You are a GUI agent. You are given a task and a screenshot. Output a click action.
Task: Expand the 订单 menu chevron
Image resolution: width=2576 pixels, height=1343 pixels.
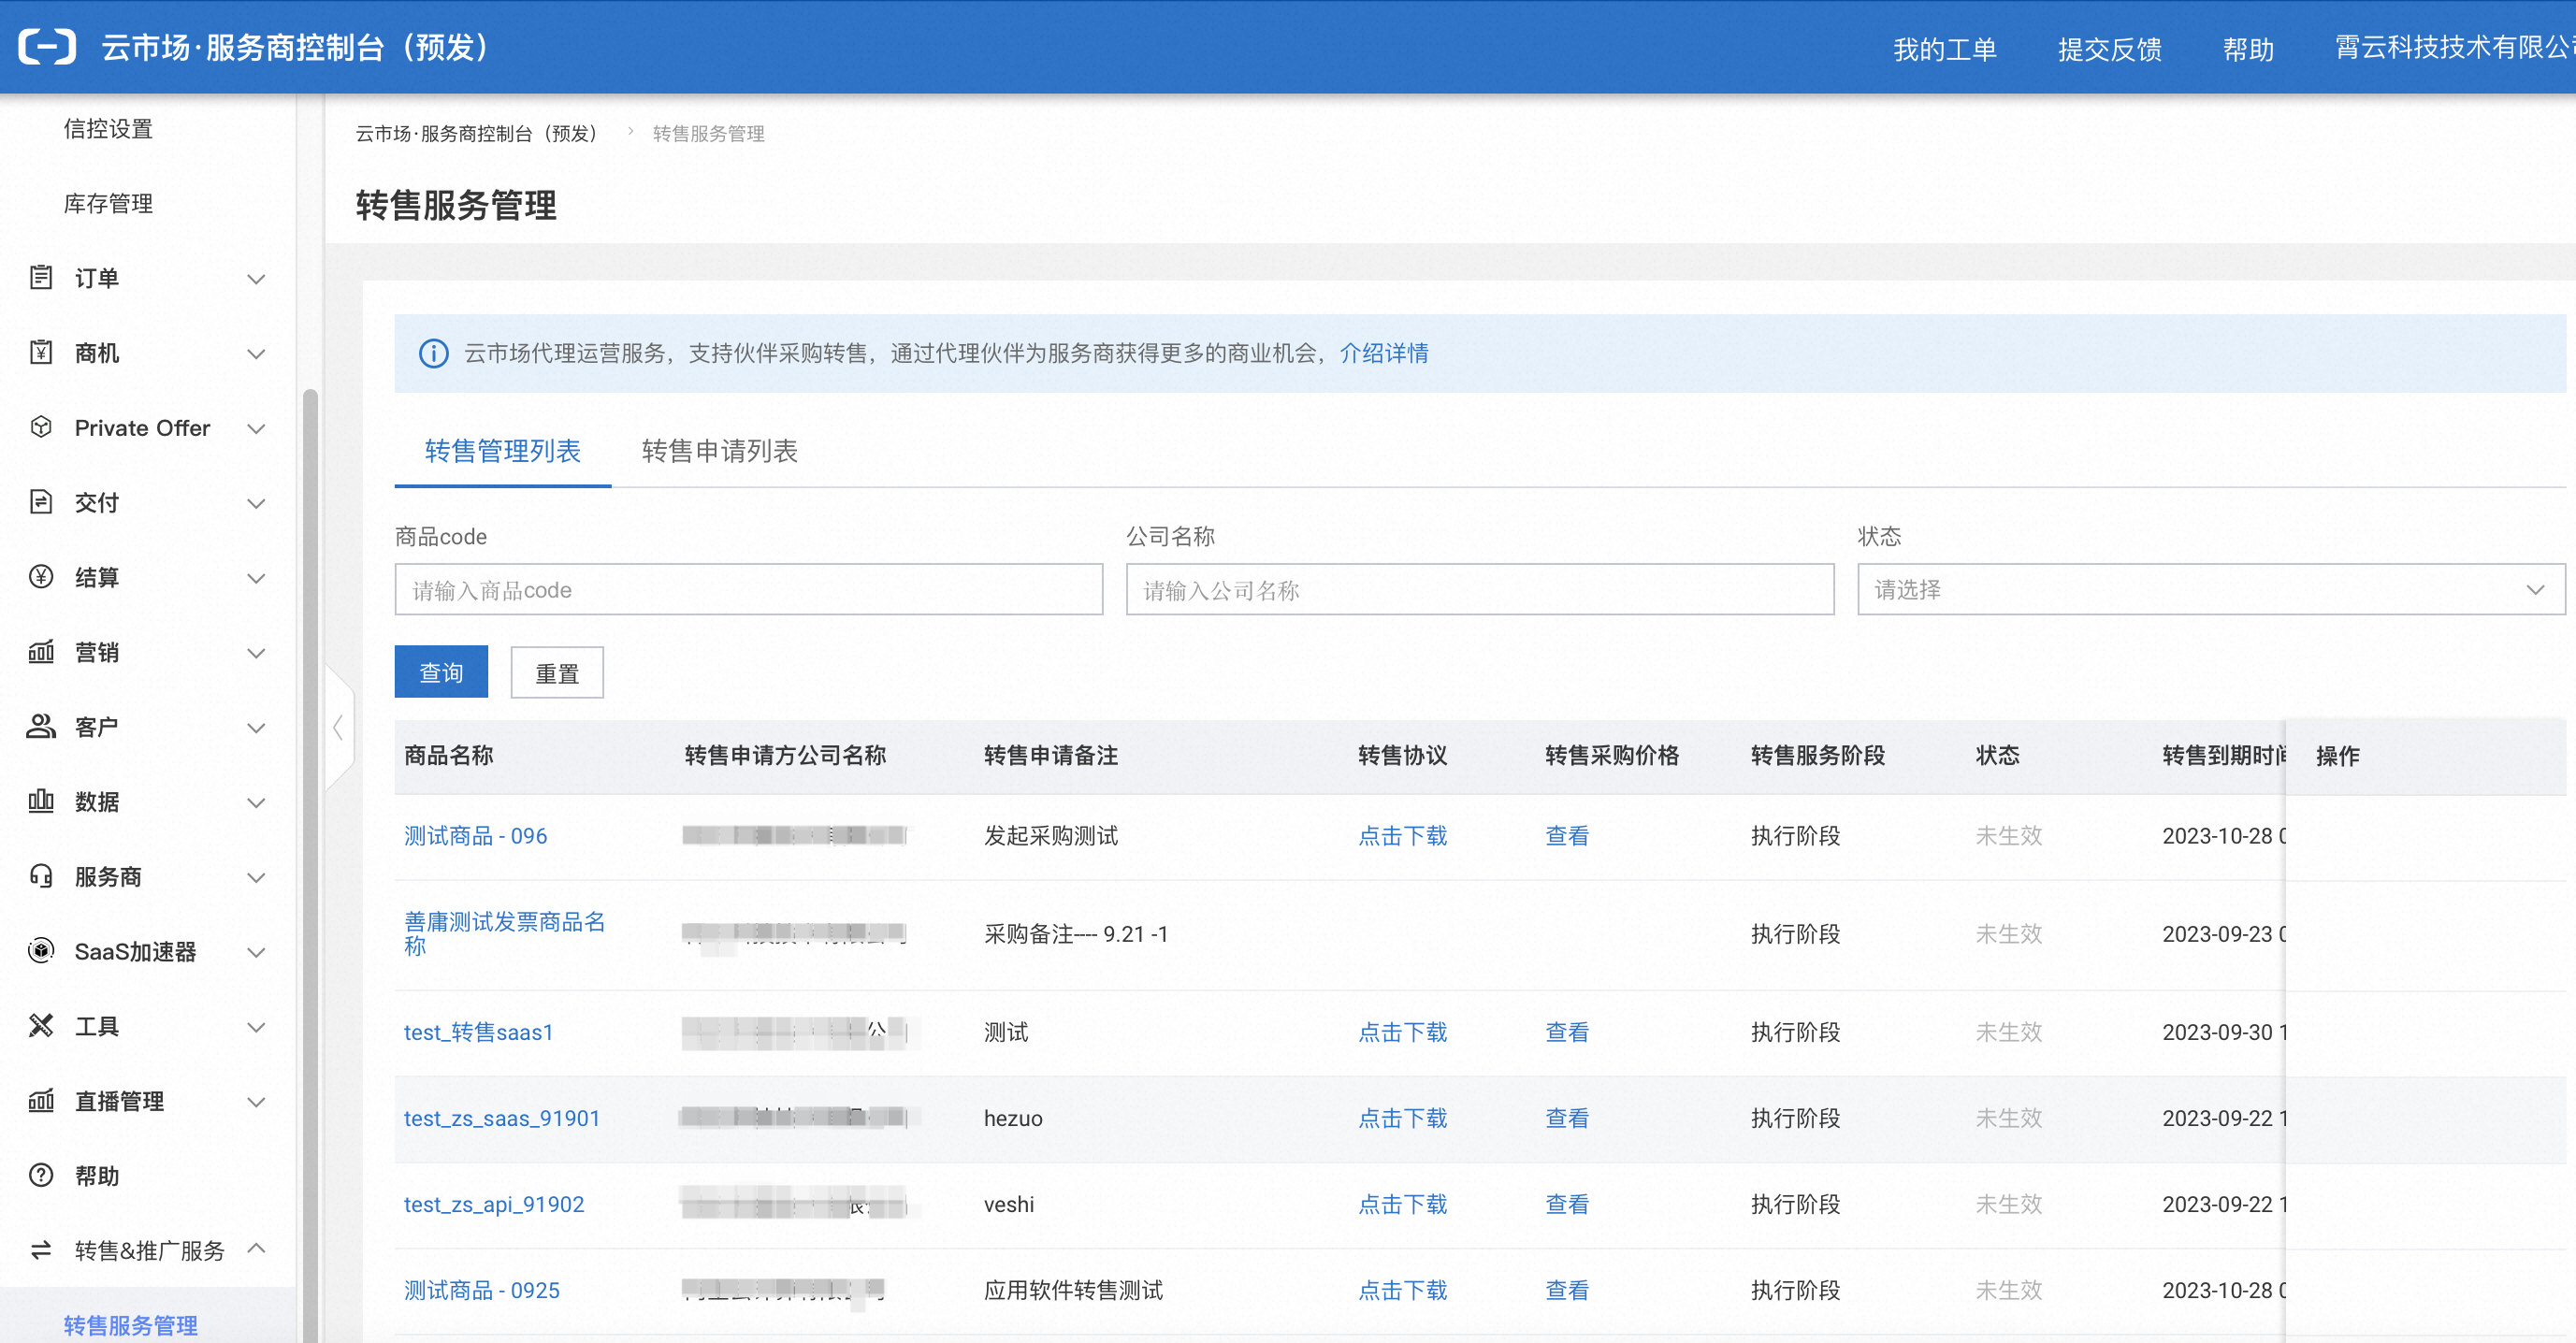click(x=256, y=278)
